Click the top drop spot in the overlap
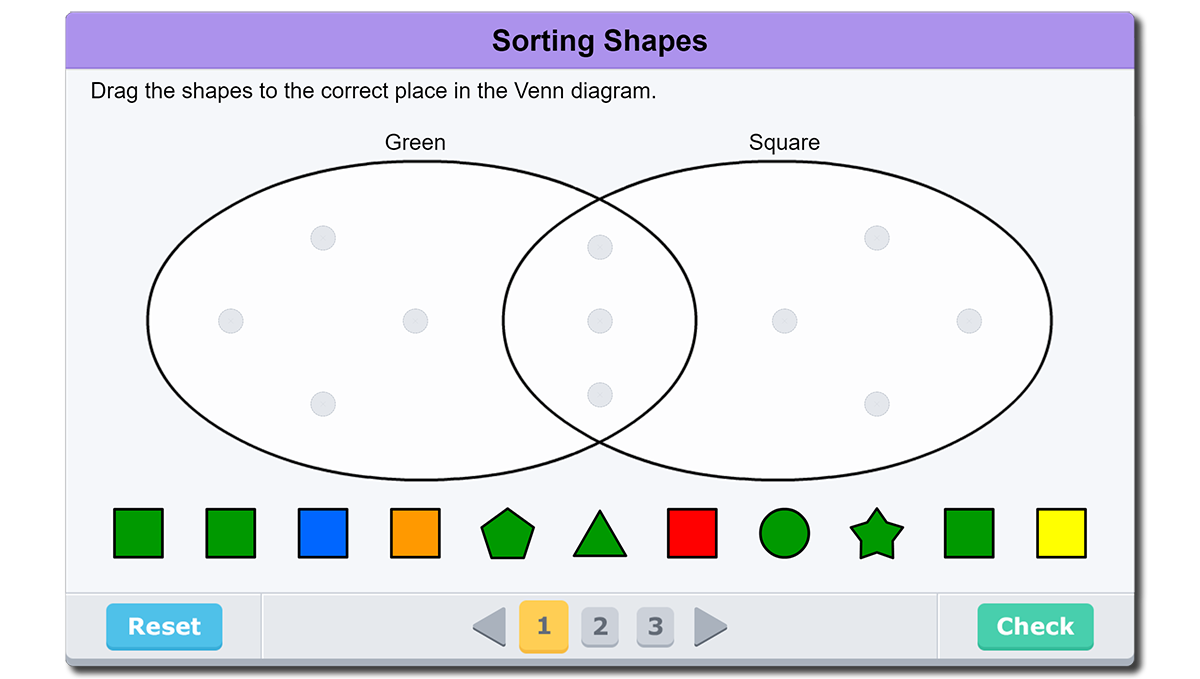The height and width of the screenshot is (679, 1200). pyautogui.click(x=600, y=247)
